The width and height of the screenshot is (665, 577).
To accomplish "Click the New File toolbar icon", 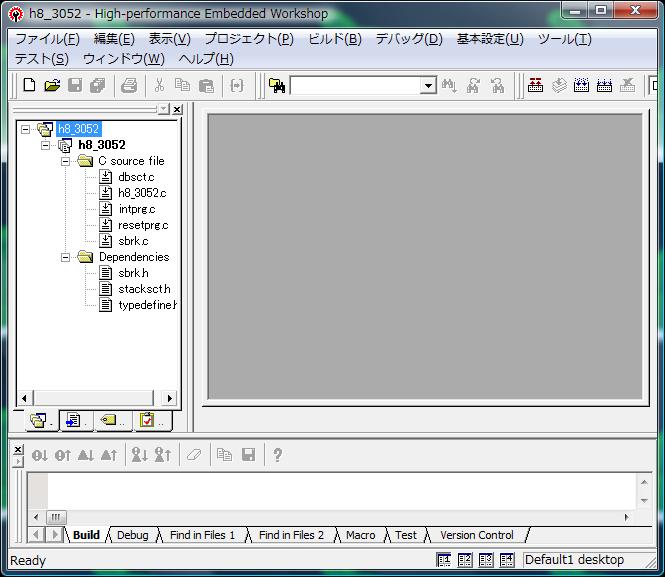I will [29, 86].
